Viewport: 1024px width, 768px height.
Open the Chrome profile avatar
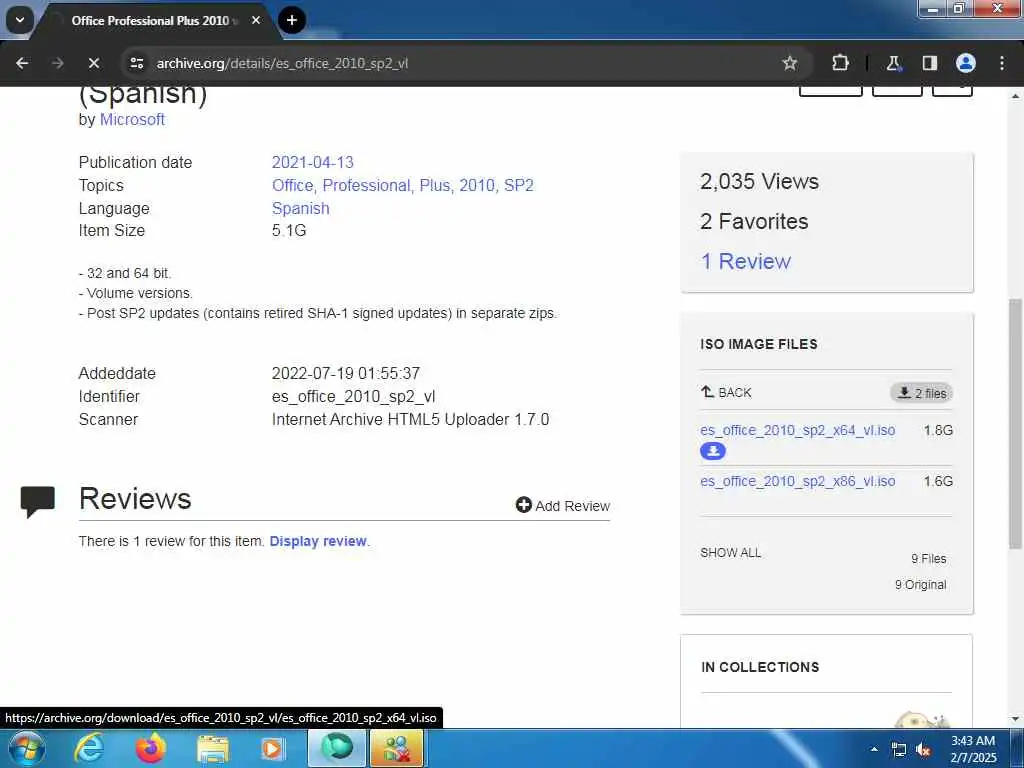(965, 63)
